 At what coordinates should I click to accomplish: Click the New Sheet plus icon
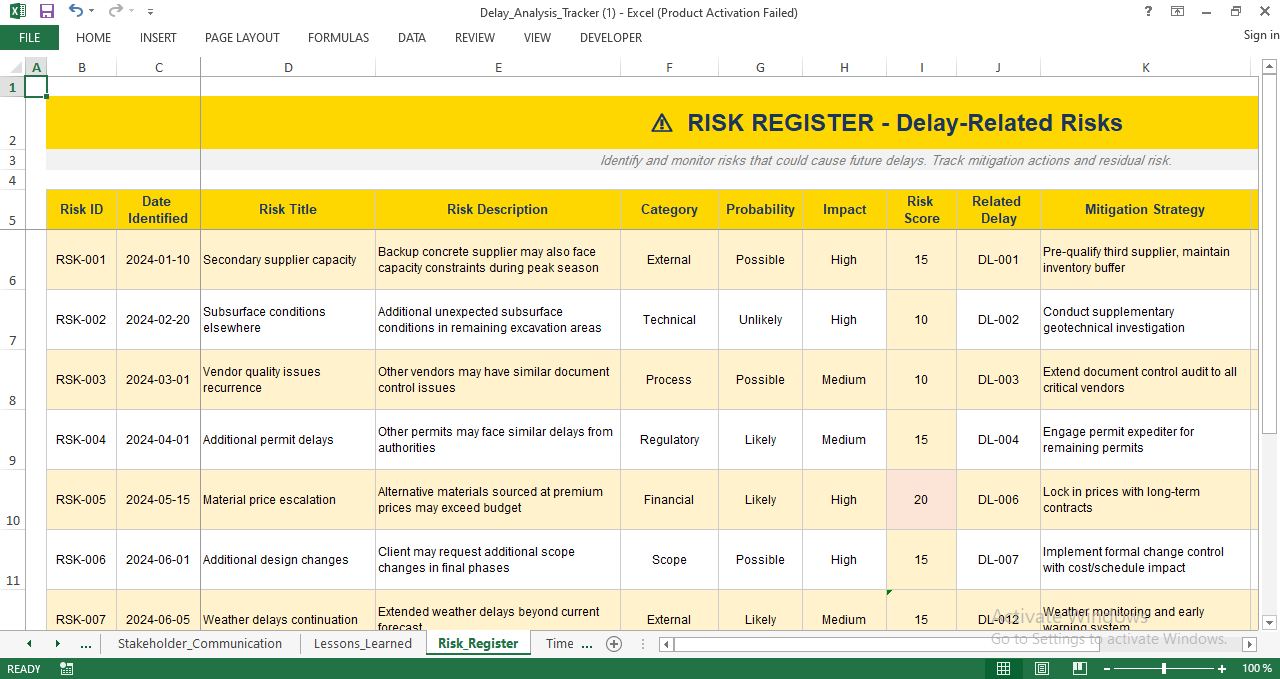pyautogui.click(x=614, y=644)
